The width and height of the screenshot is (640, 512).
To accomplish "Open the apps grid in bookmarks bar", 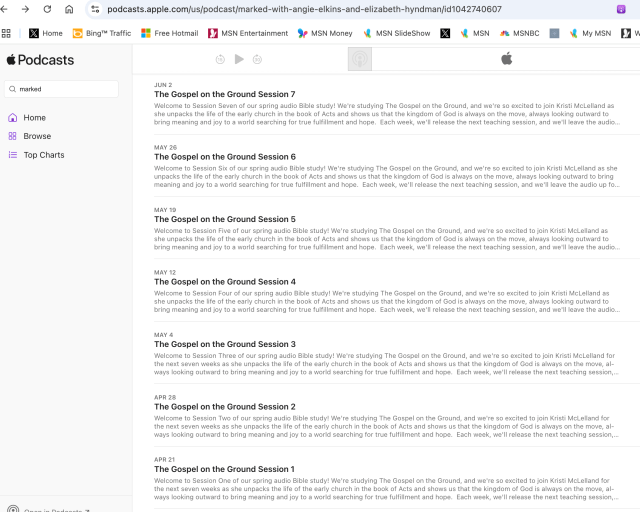I will [7, 33].
